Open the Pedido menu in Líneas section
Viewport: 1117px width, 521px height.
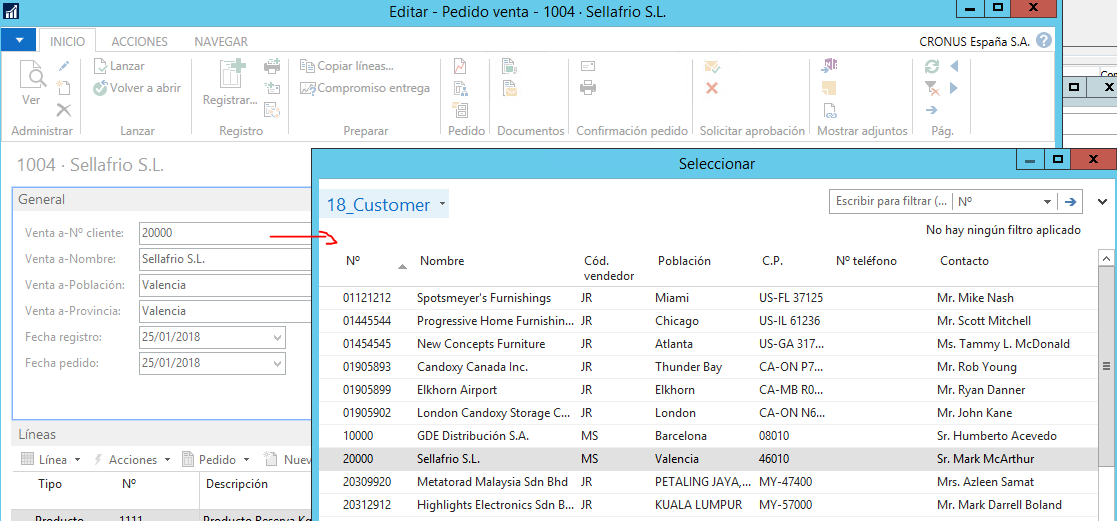(x=216, y=460)
